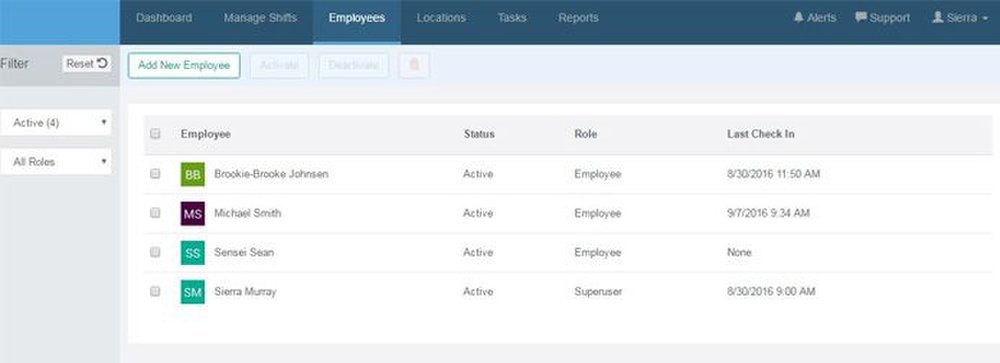This screenshot has height=363, width=1000.
Task: Click the Alerts bell icon
Action: click(x=798, y=17)
